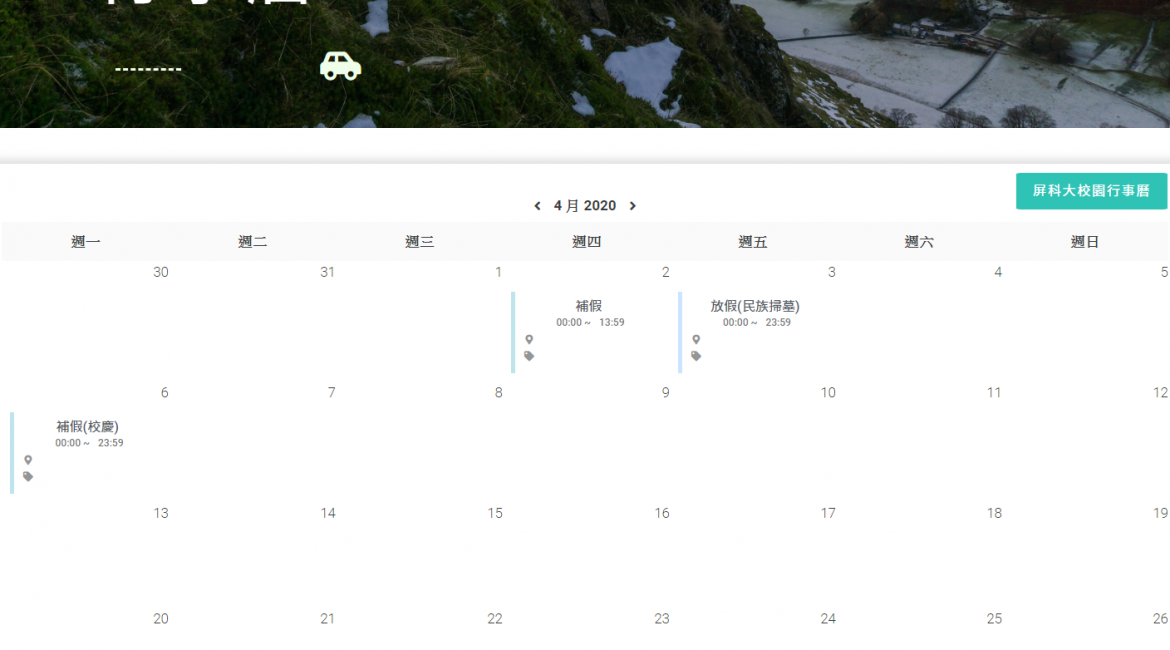Select date 31 from previous month

tap(327, 272)
